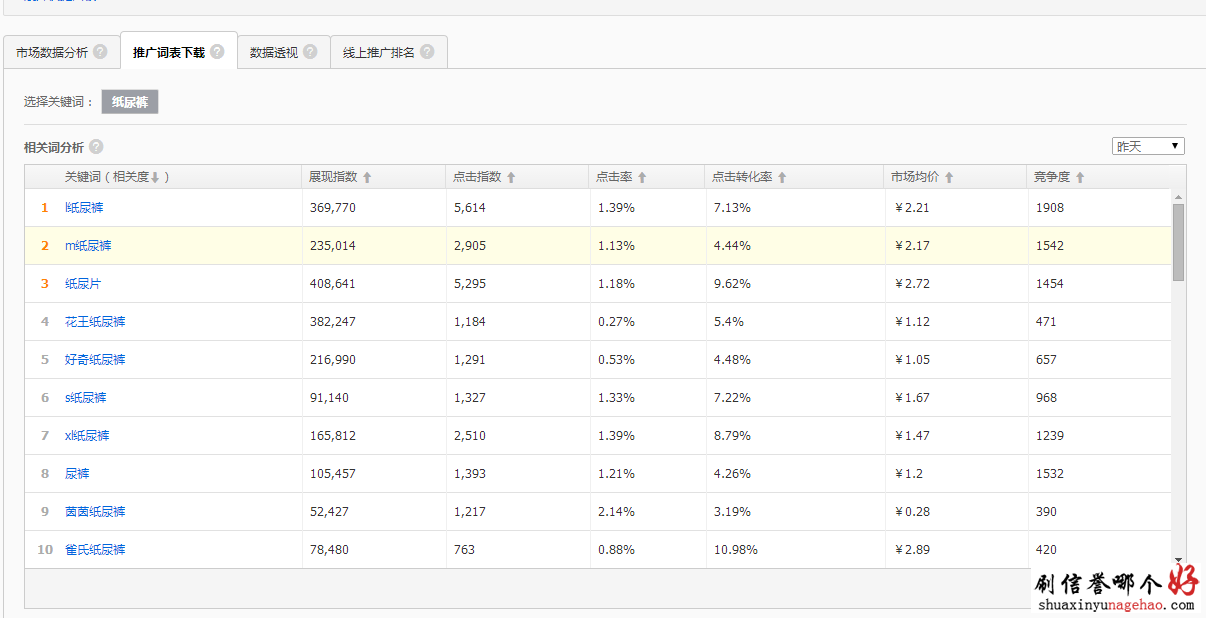Open the 花王纸尿裤 keyword link

click(95, 322)
